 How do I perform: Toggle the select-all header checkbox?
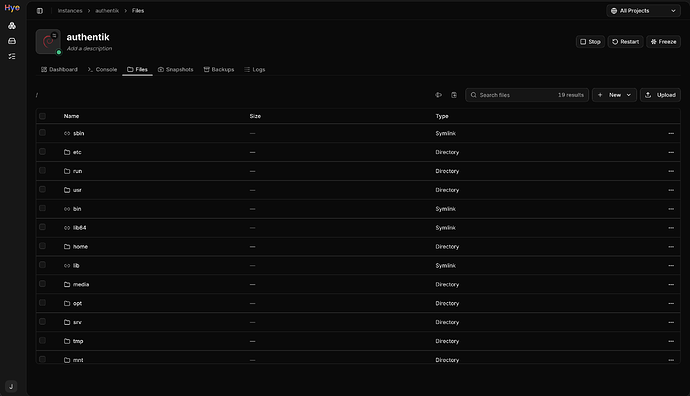42,116
